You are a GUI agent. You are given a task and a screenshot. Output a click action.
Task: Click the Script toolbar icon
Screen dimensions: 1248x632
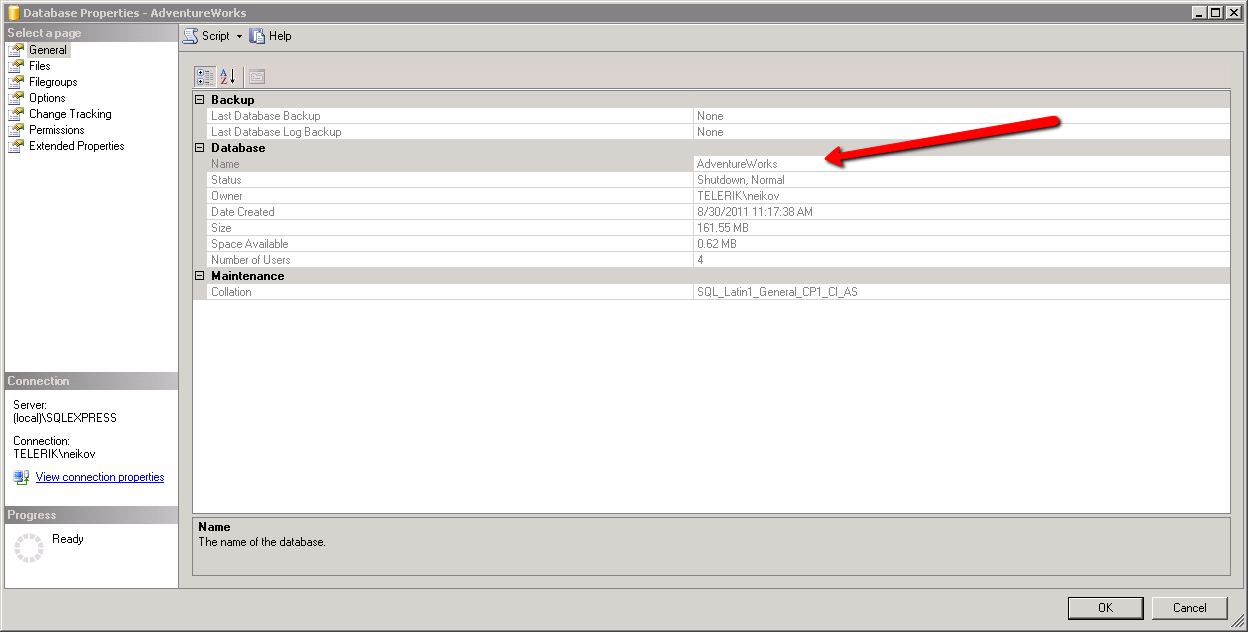[x=190, y=35]
